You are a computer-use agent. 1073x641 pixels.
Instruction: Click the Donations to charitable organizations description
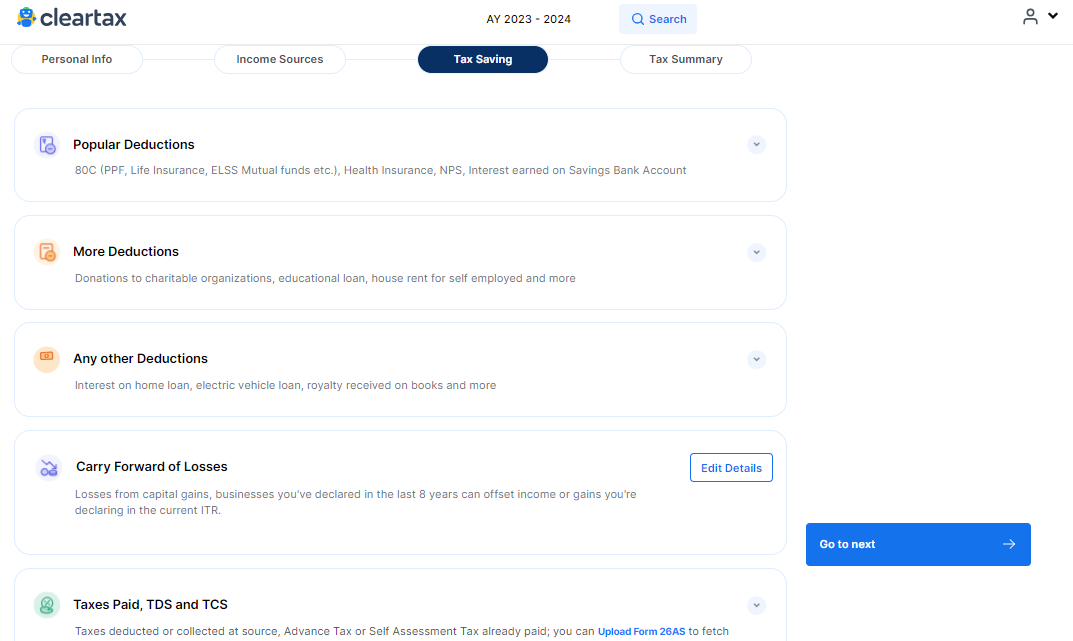(x=325, y=278)
